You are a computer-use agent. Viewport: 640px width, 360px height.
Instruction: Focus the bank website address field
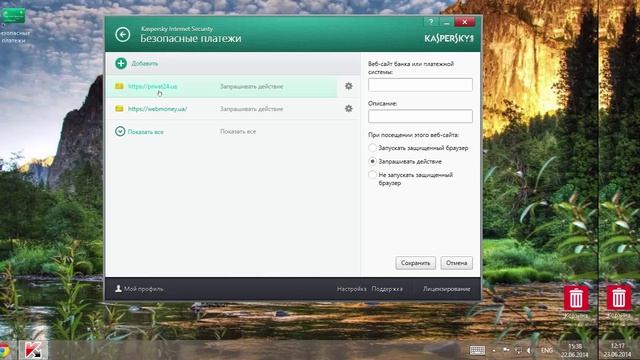[x=420, y=85]
